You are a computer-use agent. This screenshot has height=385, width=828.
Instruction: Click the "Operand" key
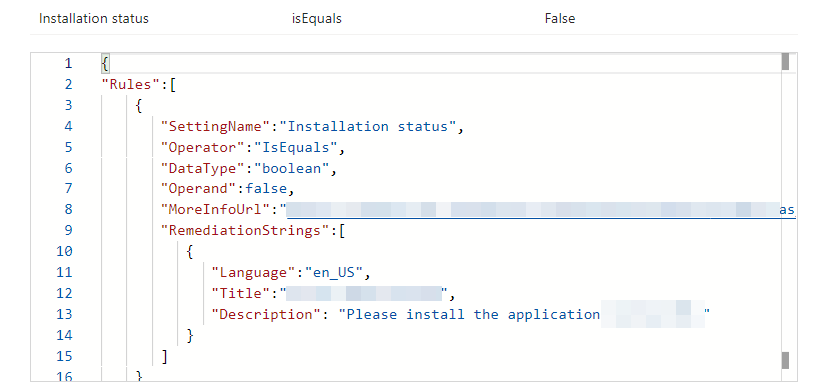[x=199, y=189]
